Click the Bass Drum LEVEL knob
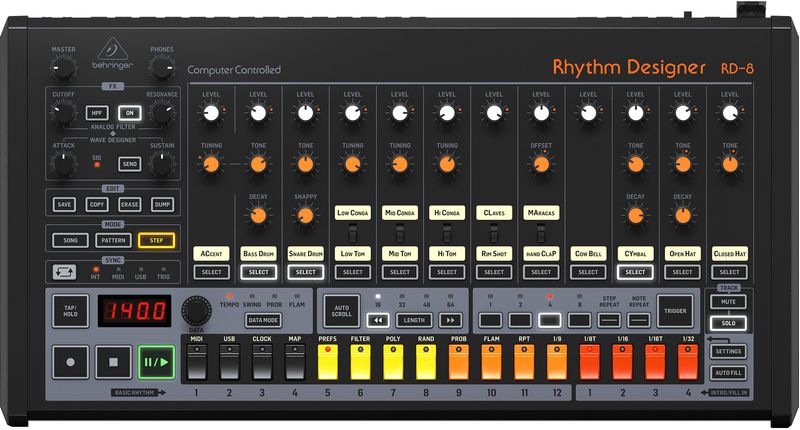800x430 pixels. point(259,113)
